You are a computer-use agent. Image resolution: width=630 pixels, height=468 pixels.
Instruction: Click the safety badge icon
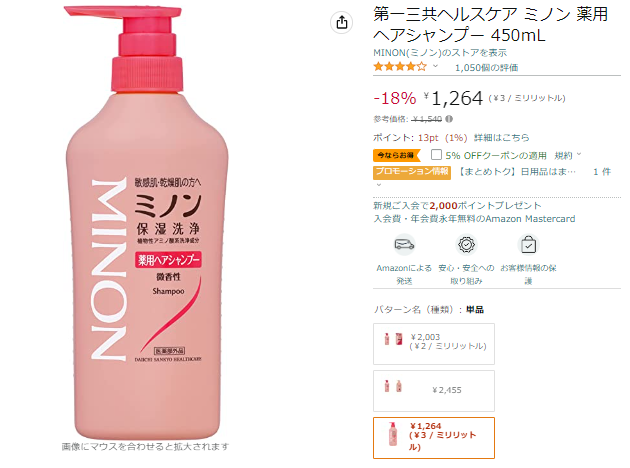pos(466,244)
